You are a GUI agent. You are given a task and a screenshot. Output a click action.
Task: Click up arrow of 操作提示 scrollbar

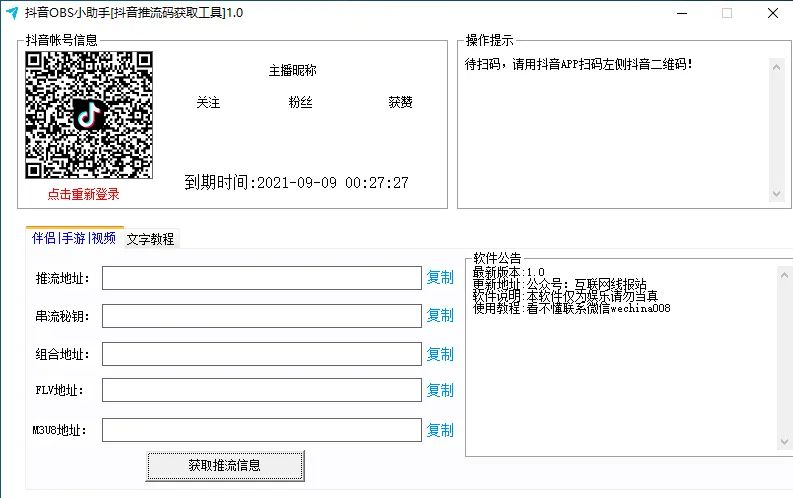tap(776, 67)
